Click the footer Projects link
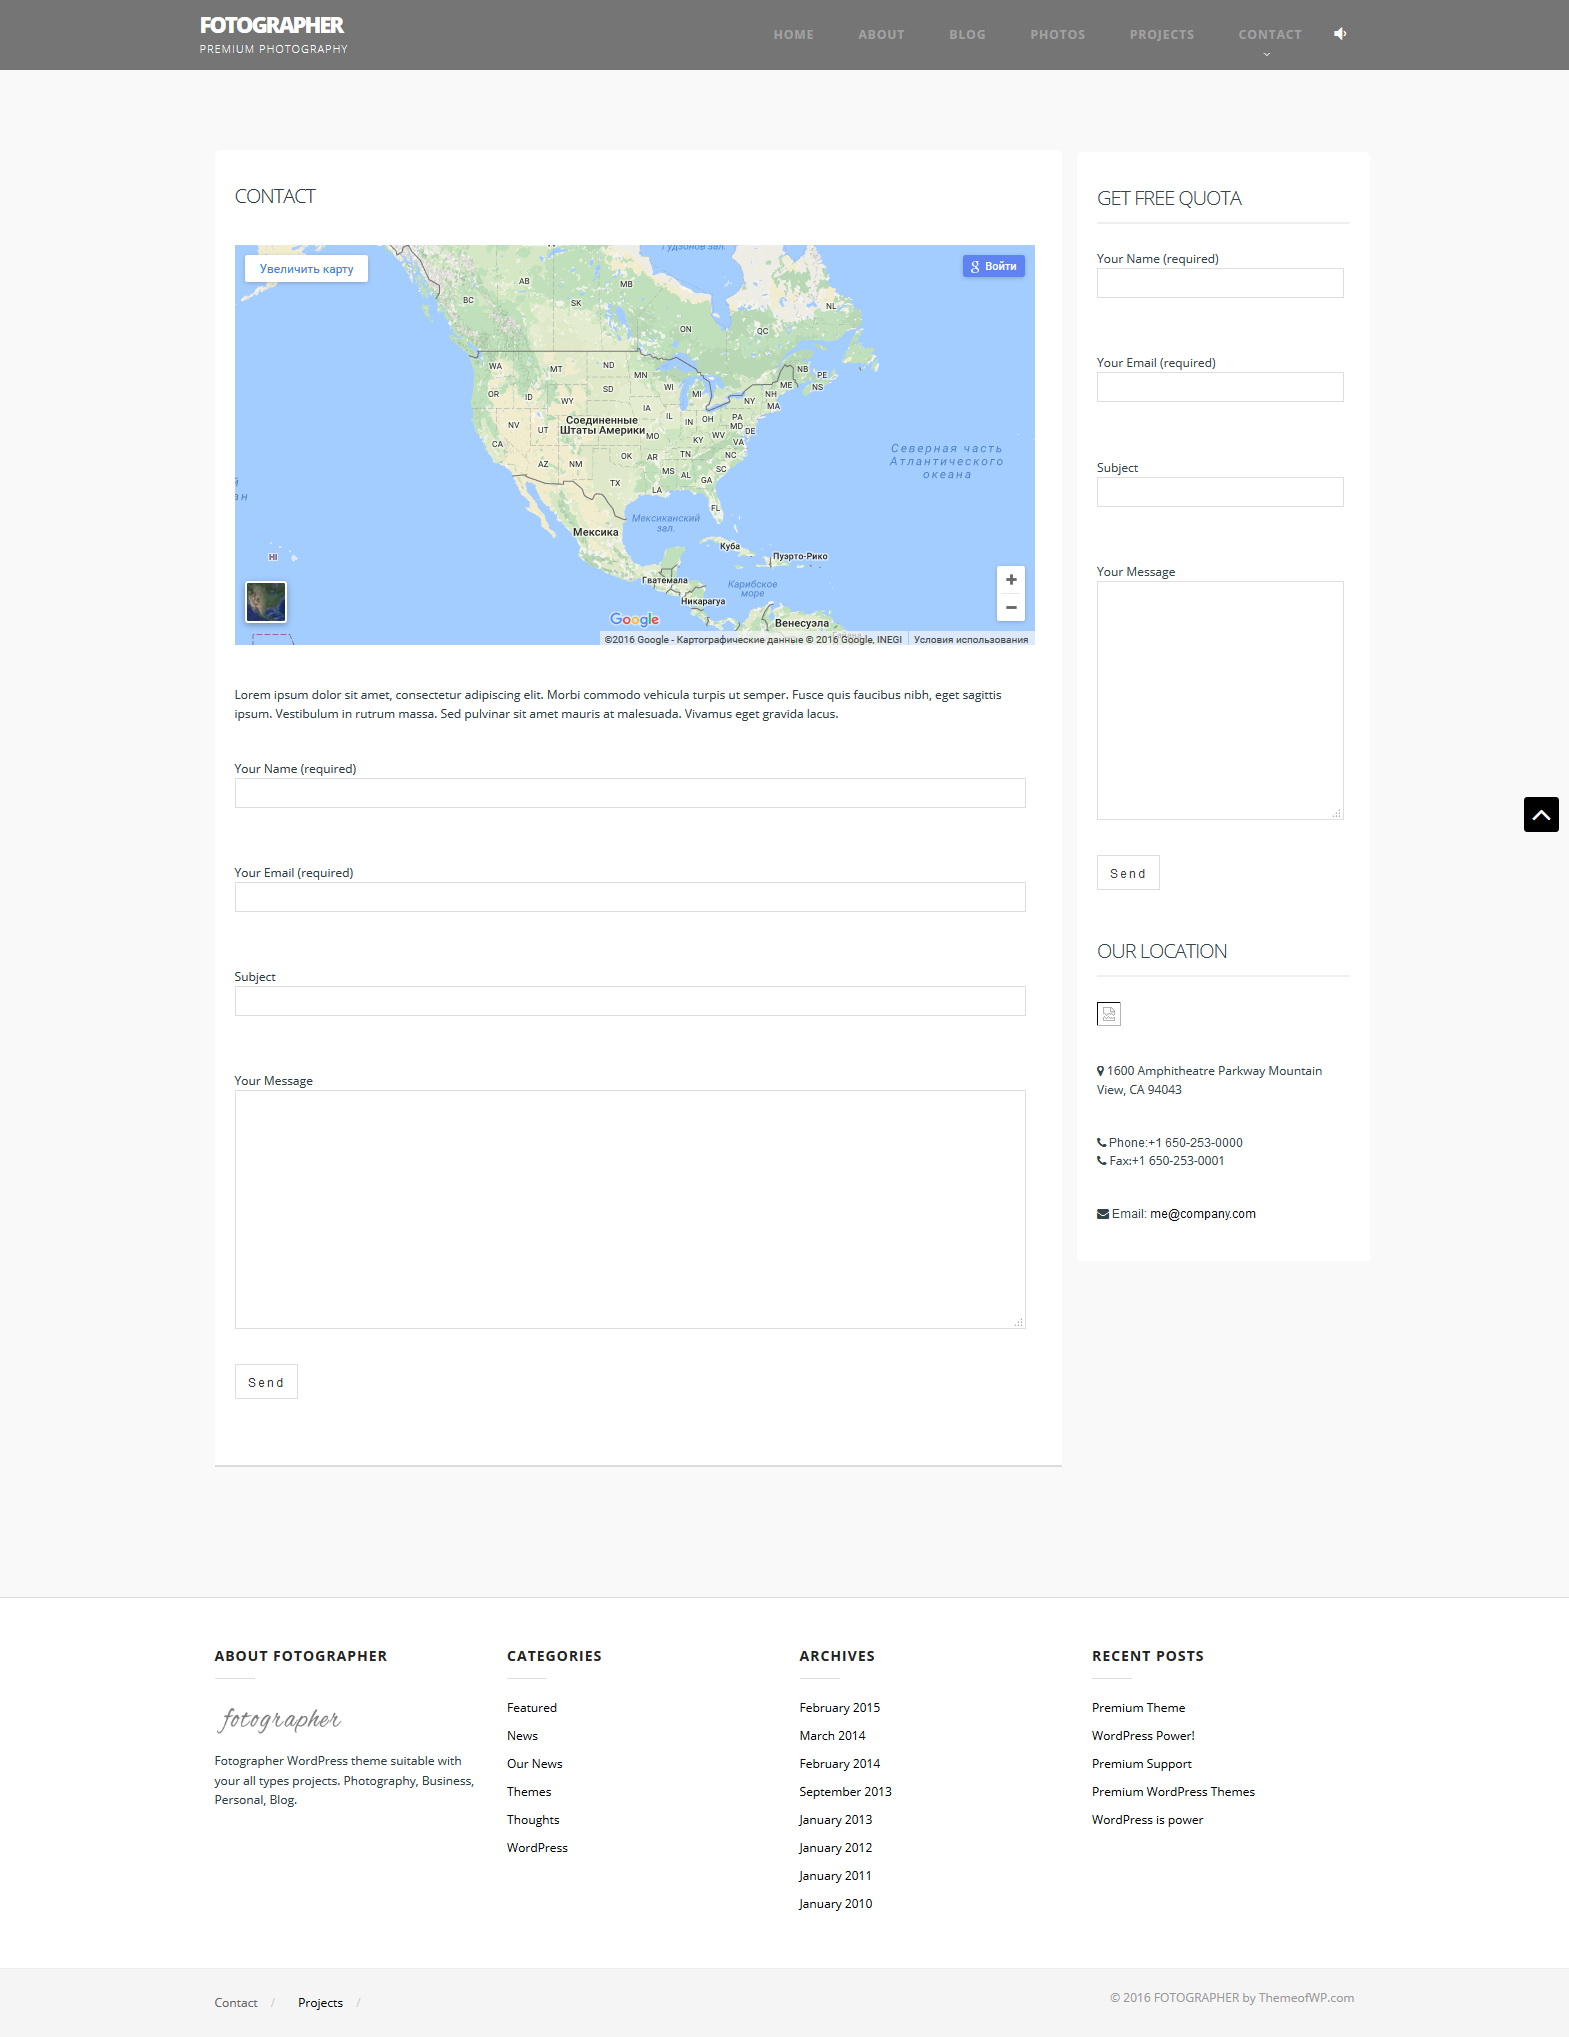The image size is (1569, 2037). pyautogui.click(x=320, y=2003)
